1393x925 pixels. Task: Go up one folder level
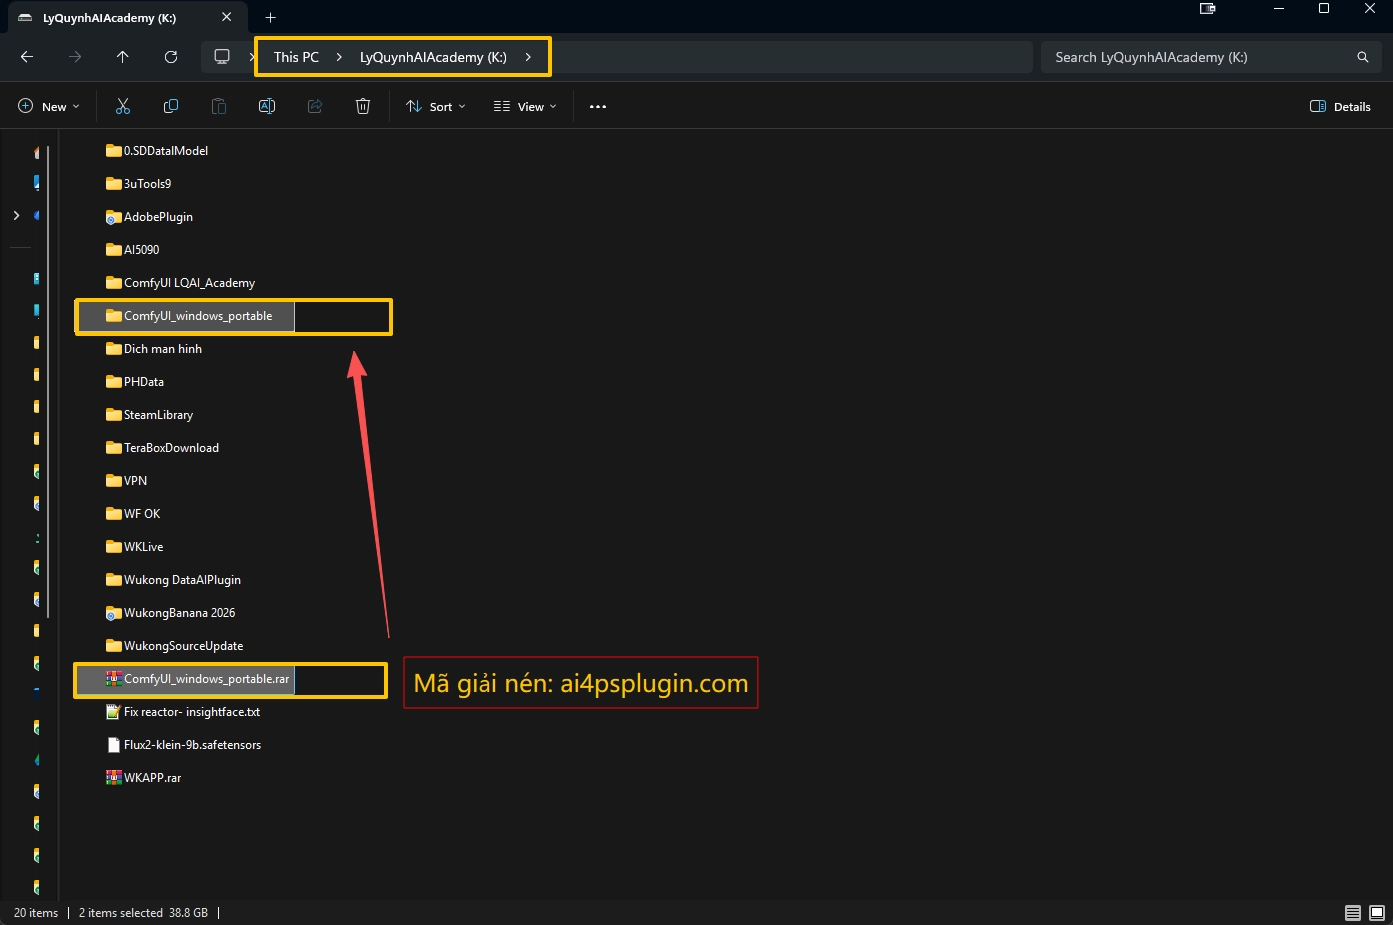click(x=123, y=57)
